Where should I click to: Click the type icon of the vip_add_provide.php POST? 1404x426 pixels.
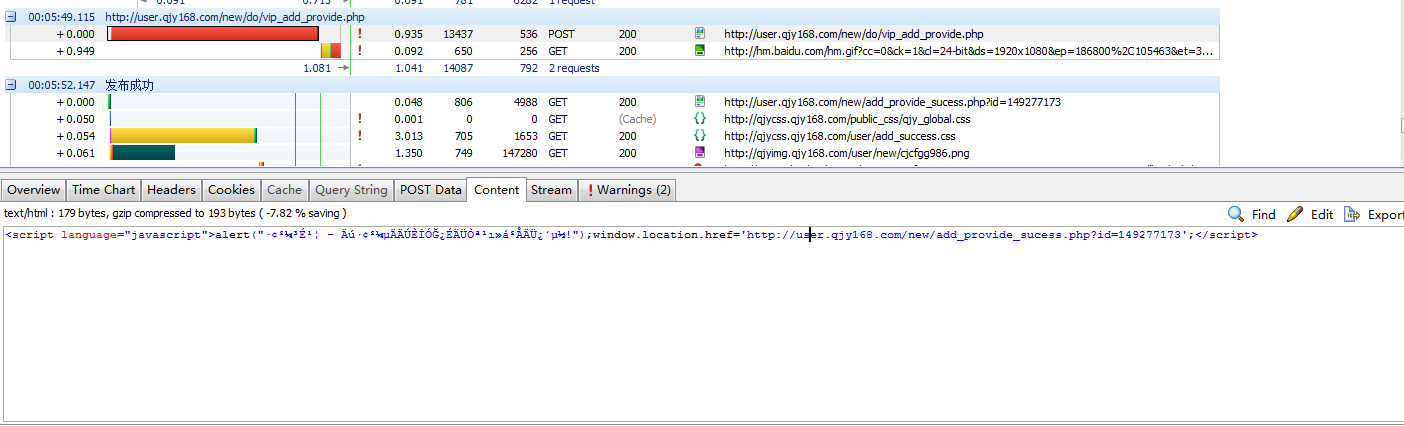[700, 34]
